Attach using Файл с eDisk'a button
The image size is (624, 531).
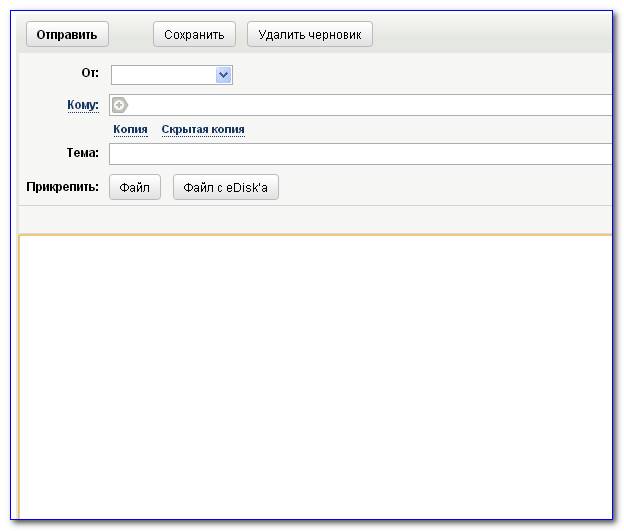[226, 187]
